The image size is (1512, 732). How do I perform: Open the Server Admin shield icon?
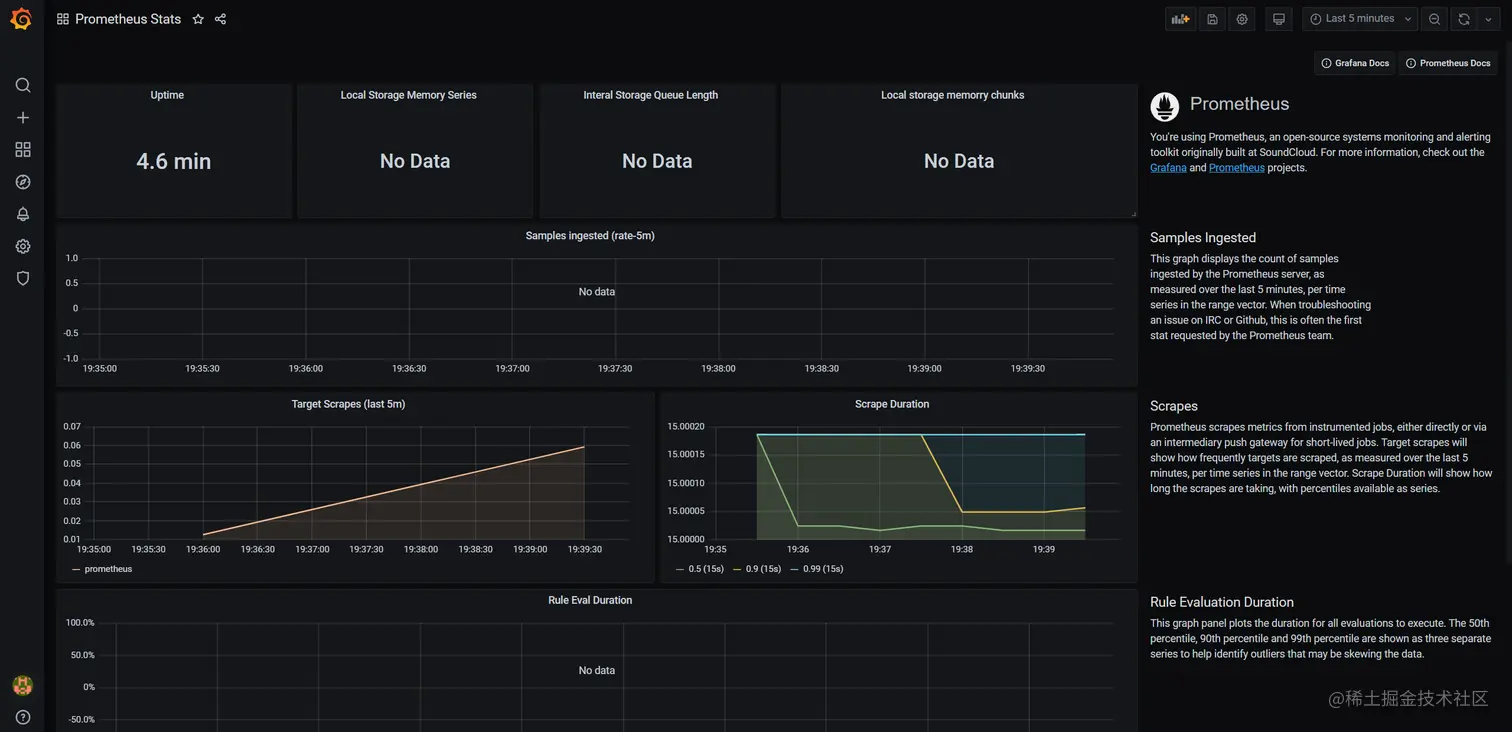tap(23, 278)
